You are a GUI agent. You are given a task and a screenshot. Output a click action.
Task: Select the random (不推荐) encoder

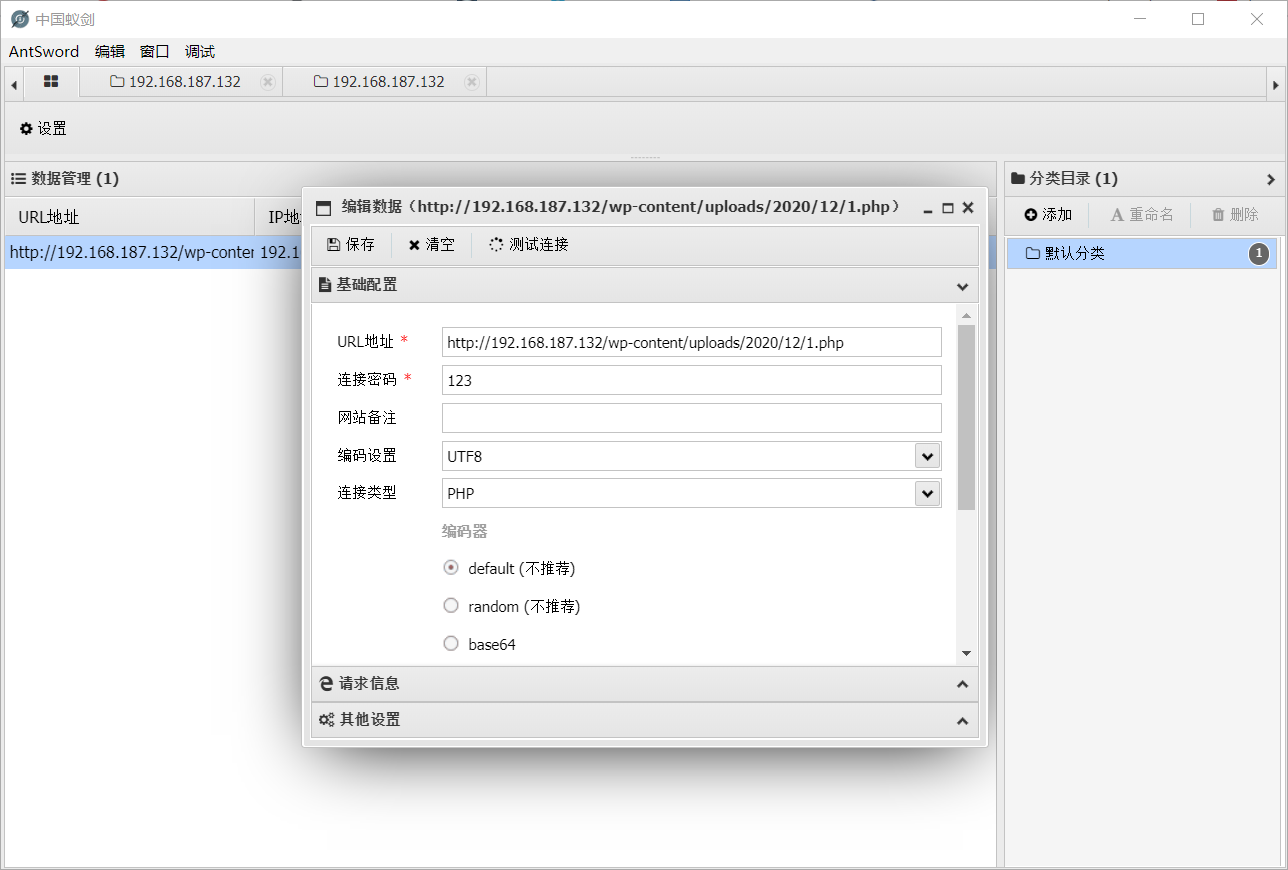pos(451,606)
